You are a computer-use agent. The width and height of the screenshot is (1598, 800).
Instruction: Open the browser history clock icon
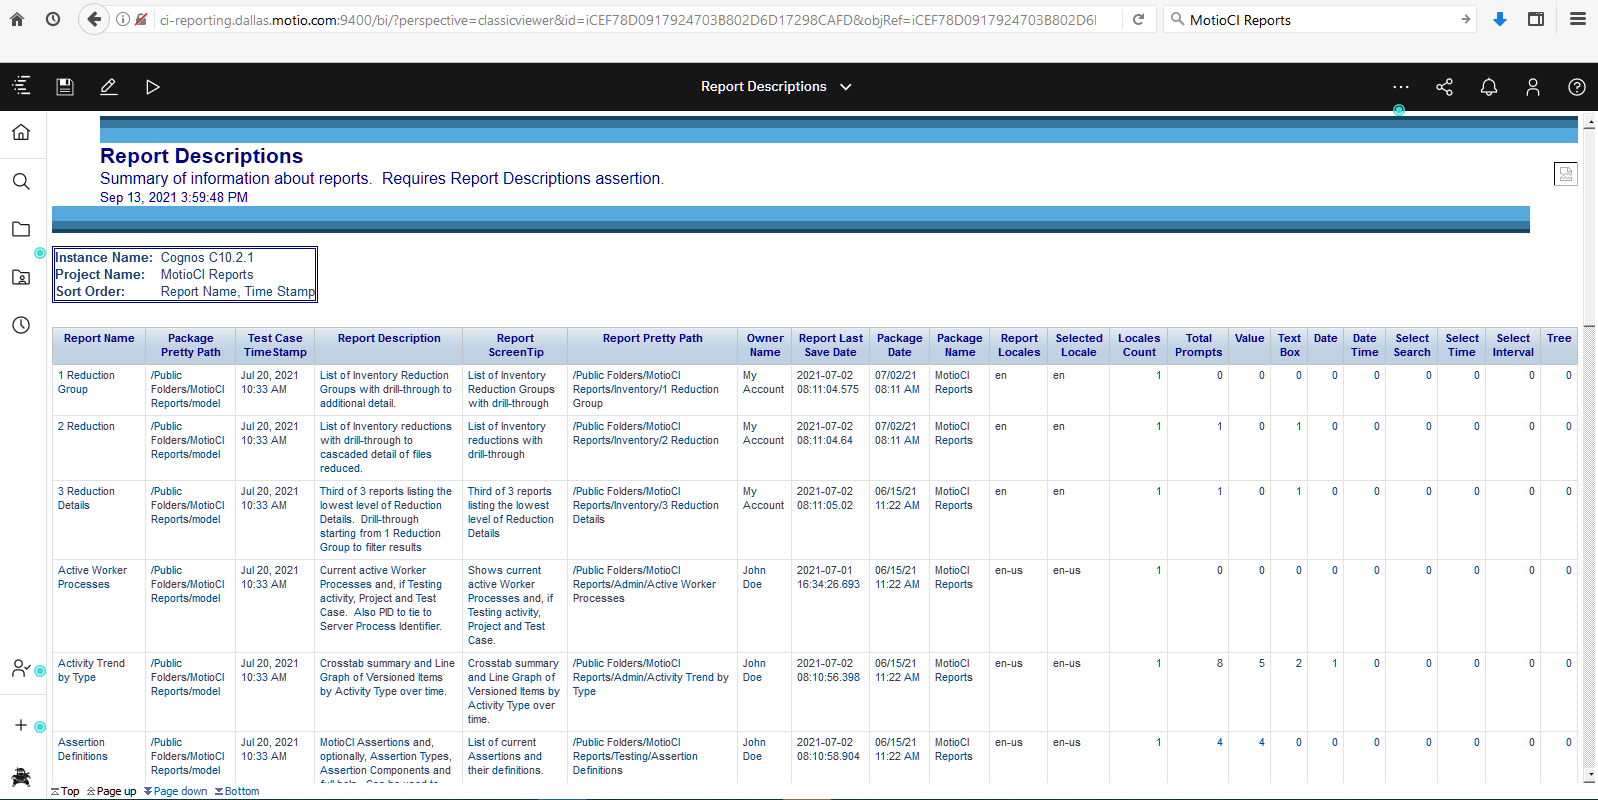pyautogui.click(x=53, y=19)
